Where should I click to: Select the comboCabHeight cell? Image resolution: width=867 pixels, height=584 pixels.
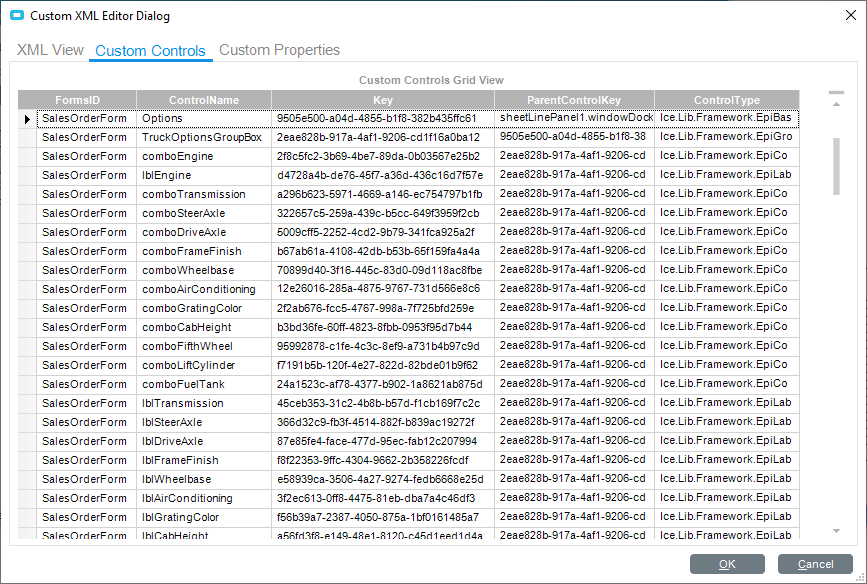pos(203,327)
